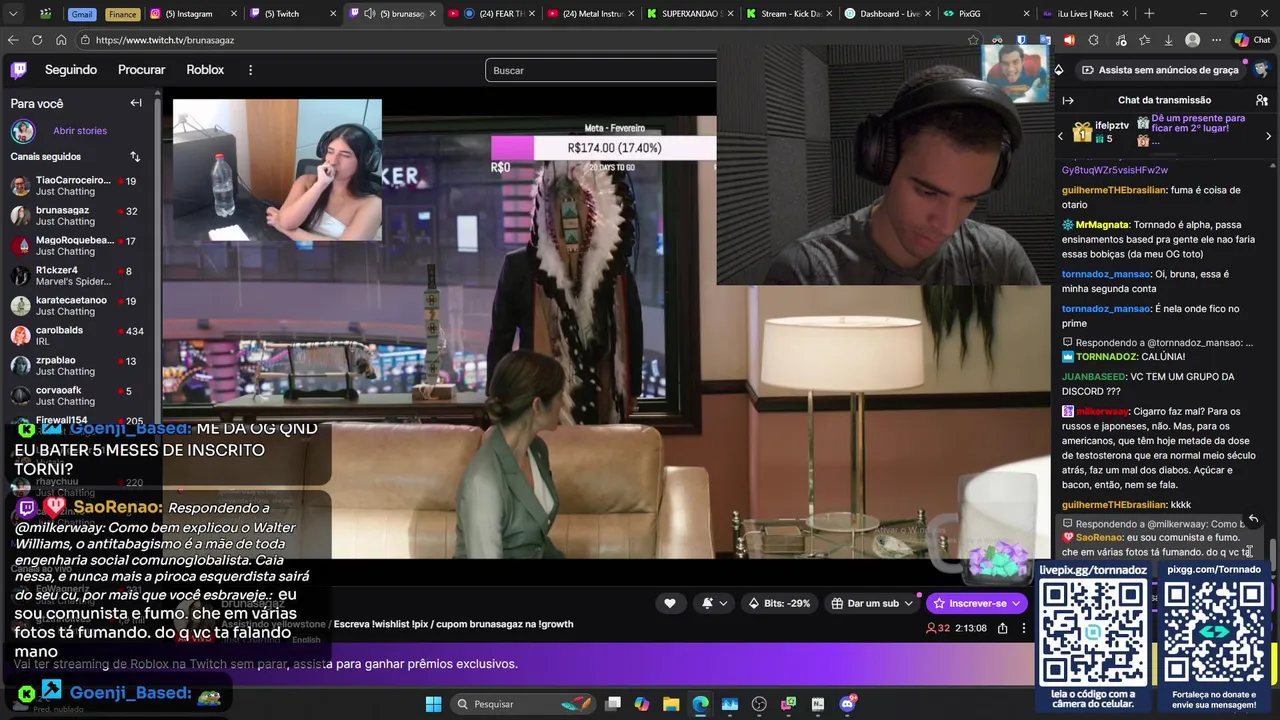Open stream options three-dot menu

(x=1024, y=628)
